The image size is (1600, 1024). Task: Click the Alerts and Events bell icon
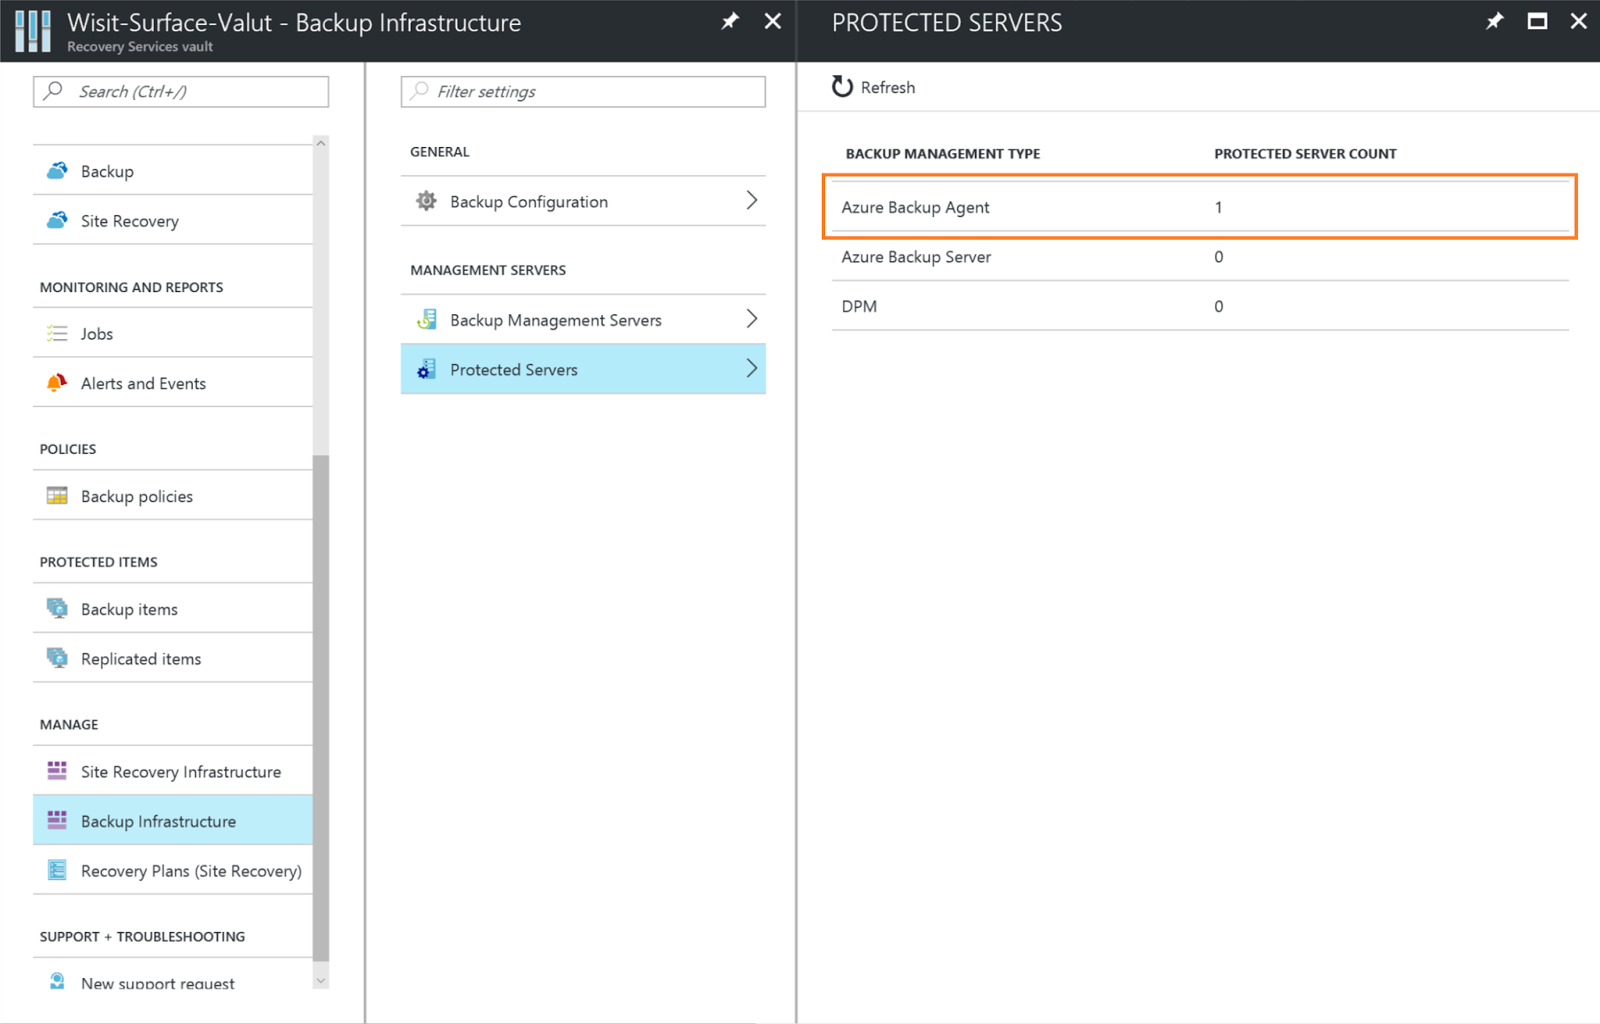[x=57, y=382]
